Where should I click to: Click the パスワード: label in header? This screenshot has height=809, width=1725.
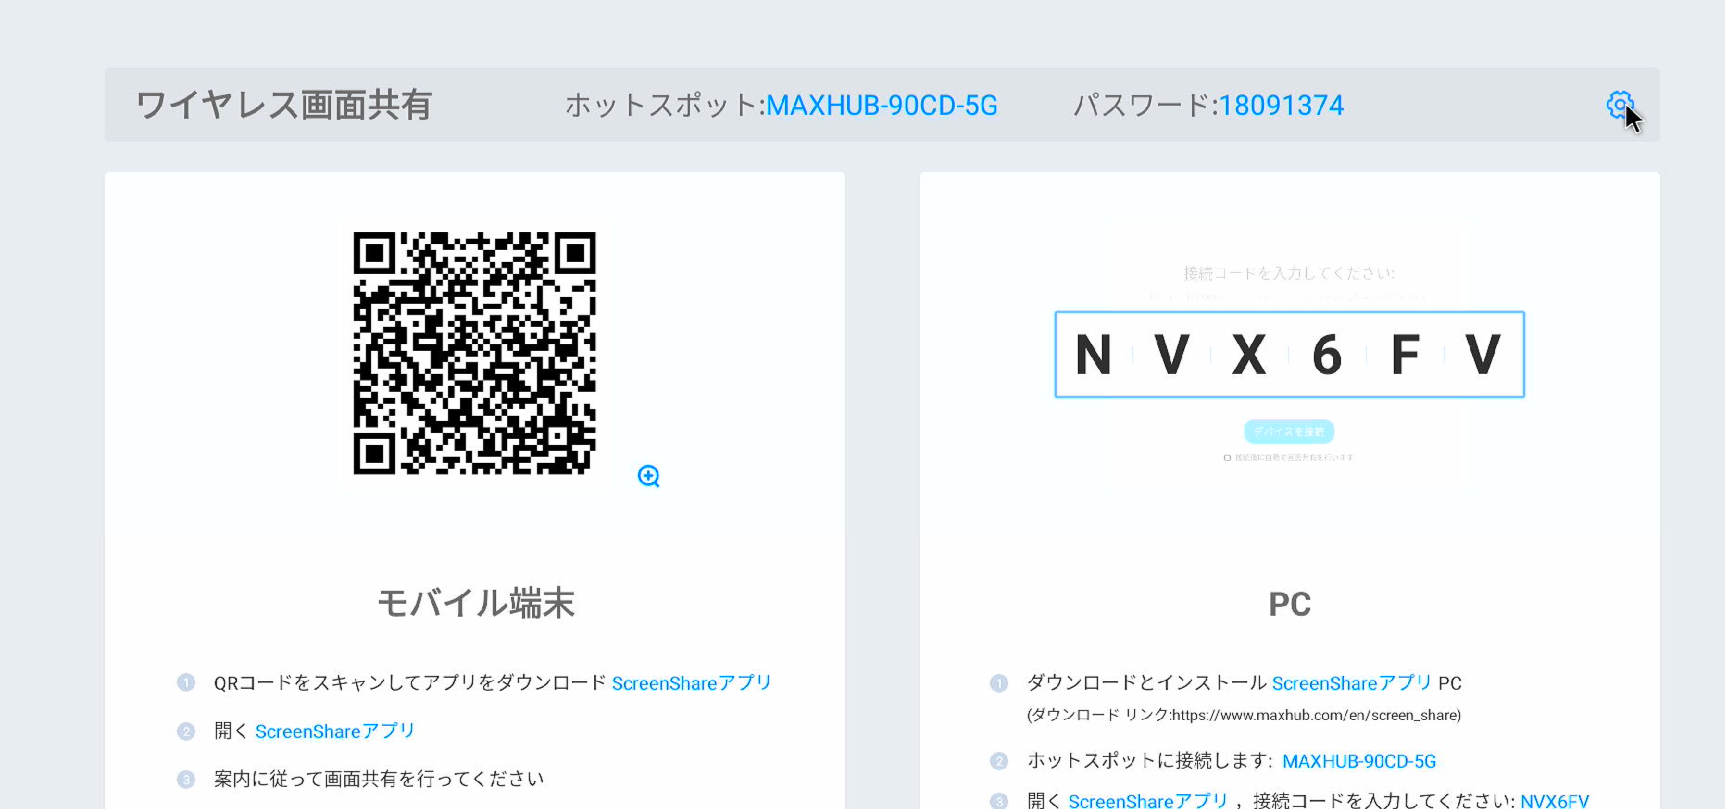pos(1145,105)
